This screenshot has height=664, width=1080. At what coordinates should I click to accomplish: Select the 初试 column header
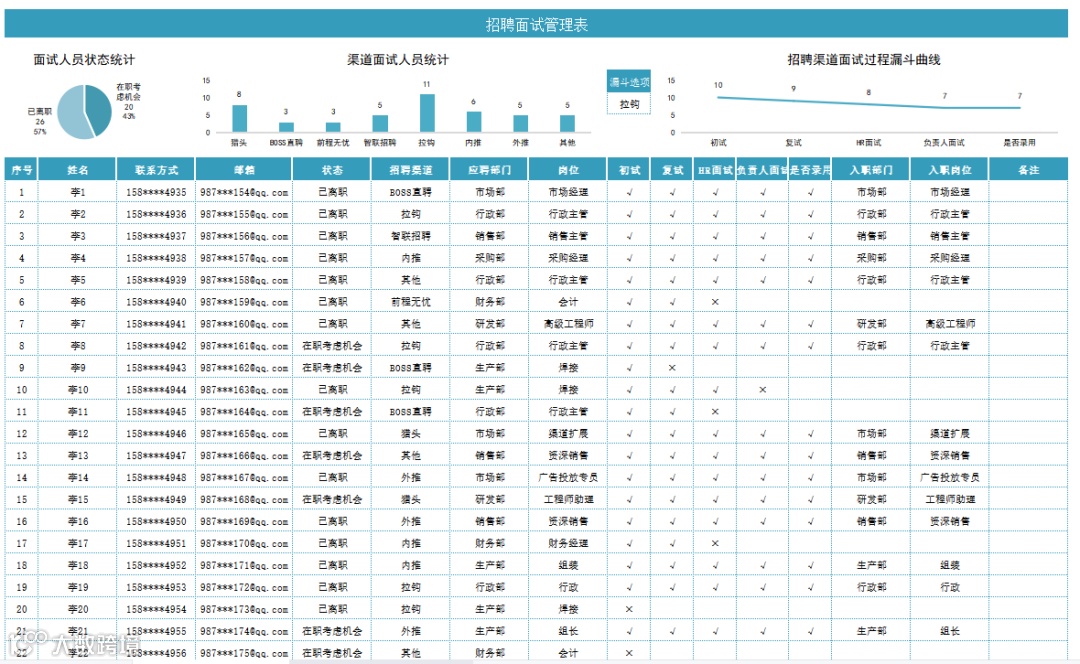coord(629,169)
